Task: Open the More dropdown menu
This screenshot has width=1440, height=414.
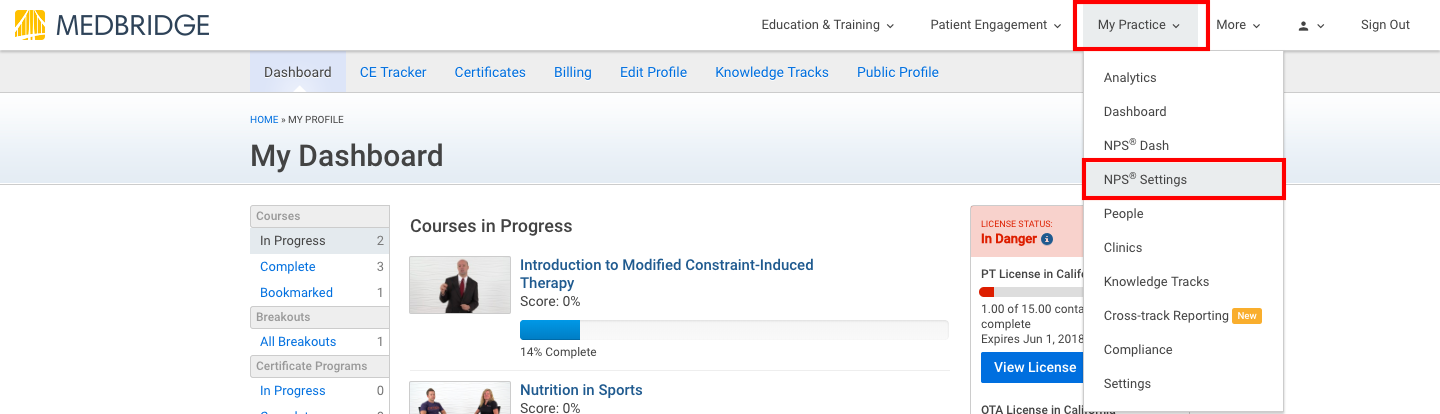Action: click(x=1238, y=25)
